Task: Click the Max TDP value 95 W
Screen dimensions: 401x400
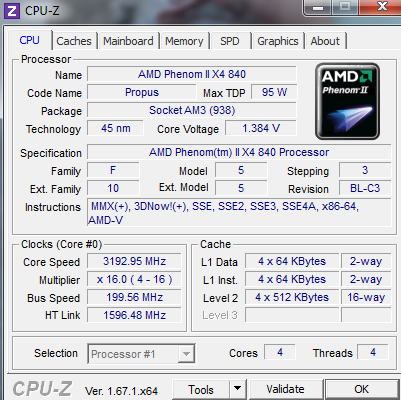Action: click(274, 92)
